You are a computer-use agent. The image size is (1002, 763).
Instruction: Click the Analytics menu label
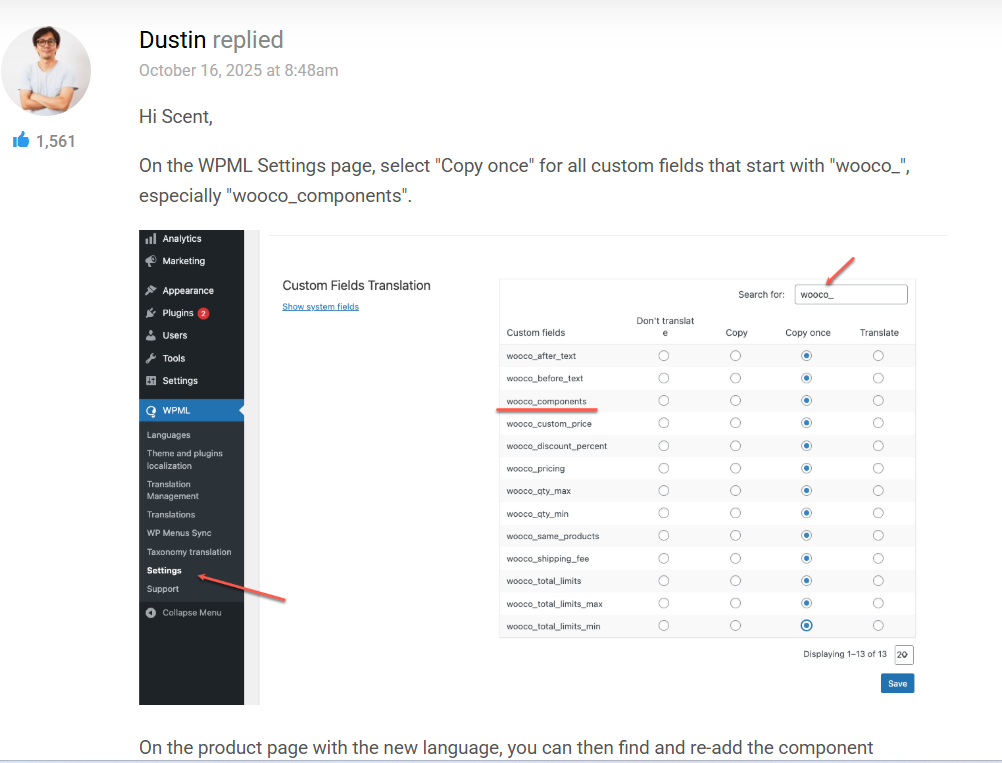181,238
